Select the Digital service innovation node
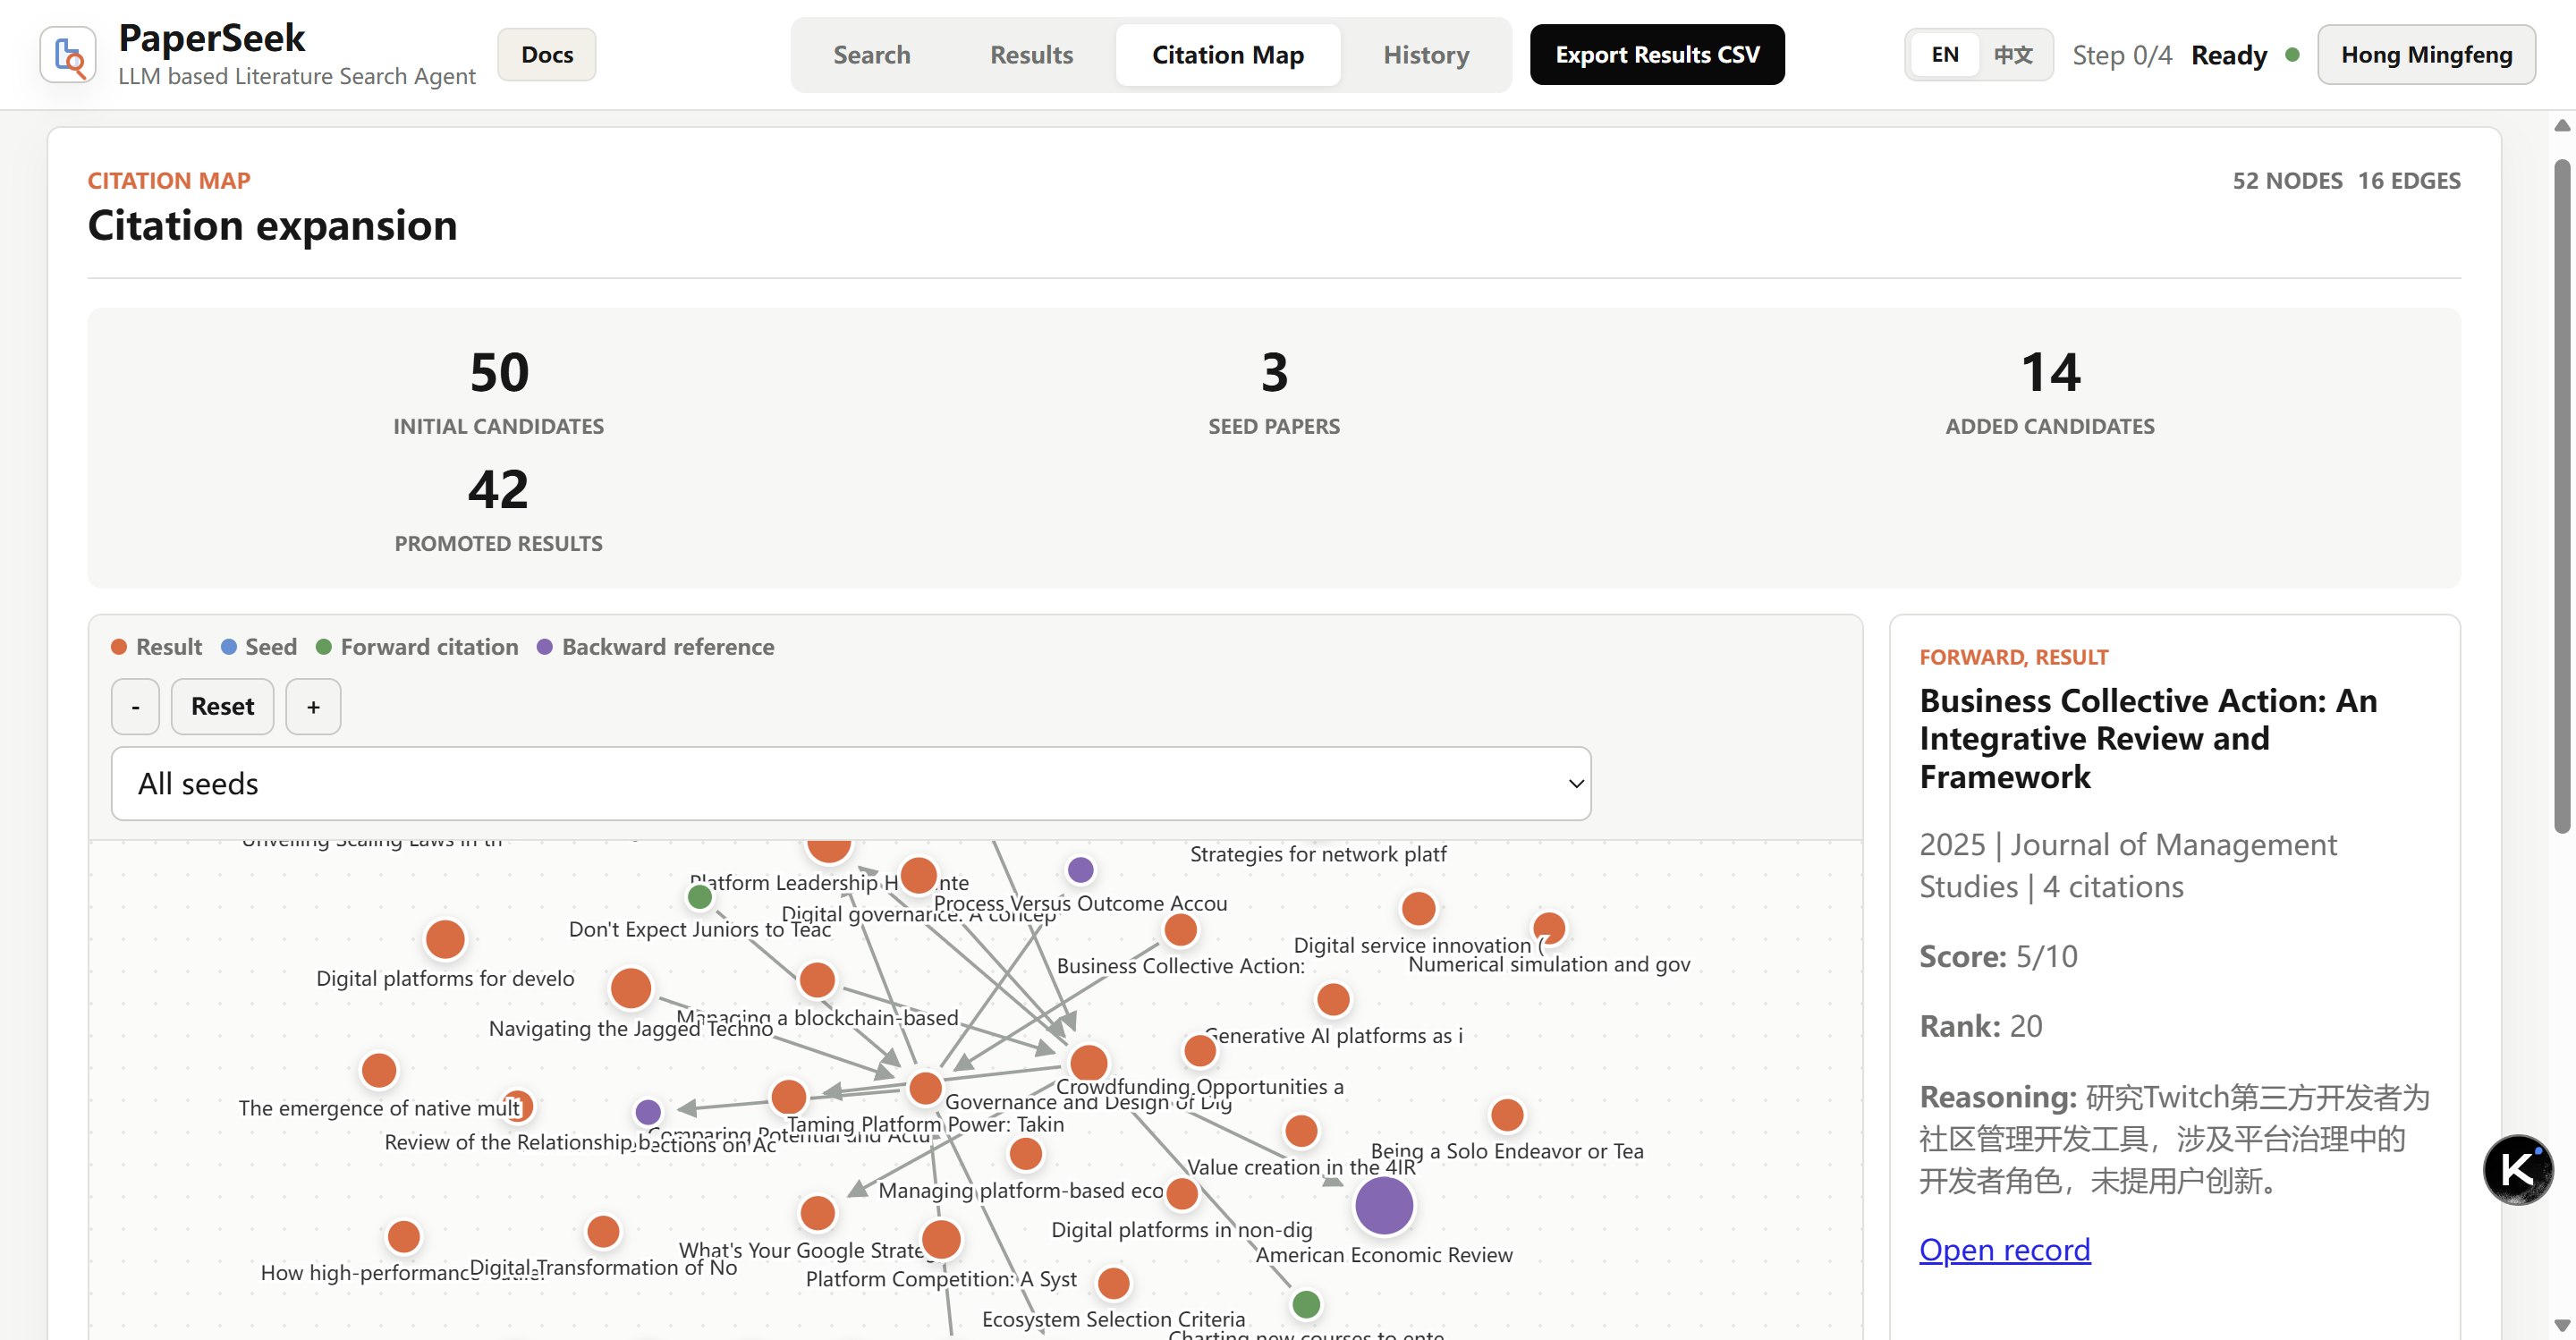 (x=1418, y=908)
